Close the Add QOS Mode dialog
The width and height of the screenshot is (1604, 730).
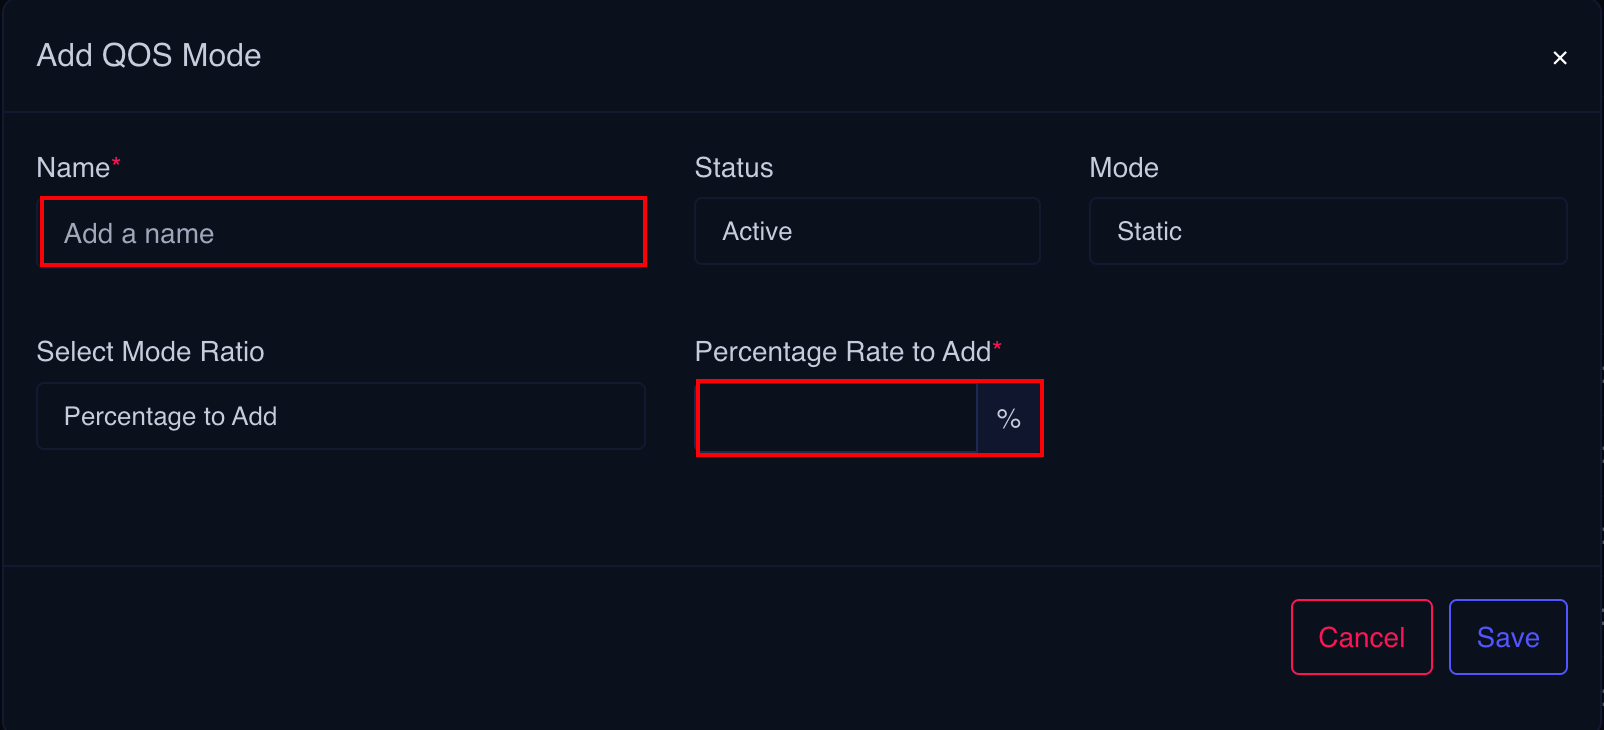(1559, 58)
